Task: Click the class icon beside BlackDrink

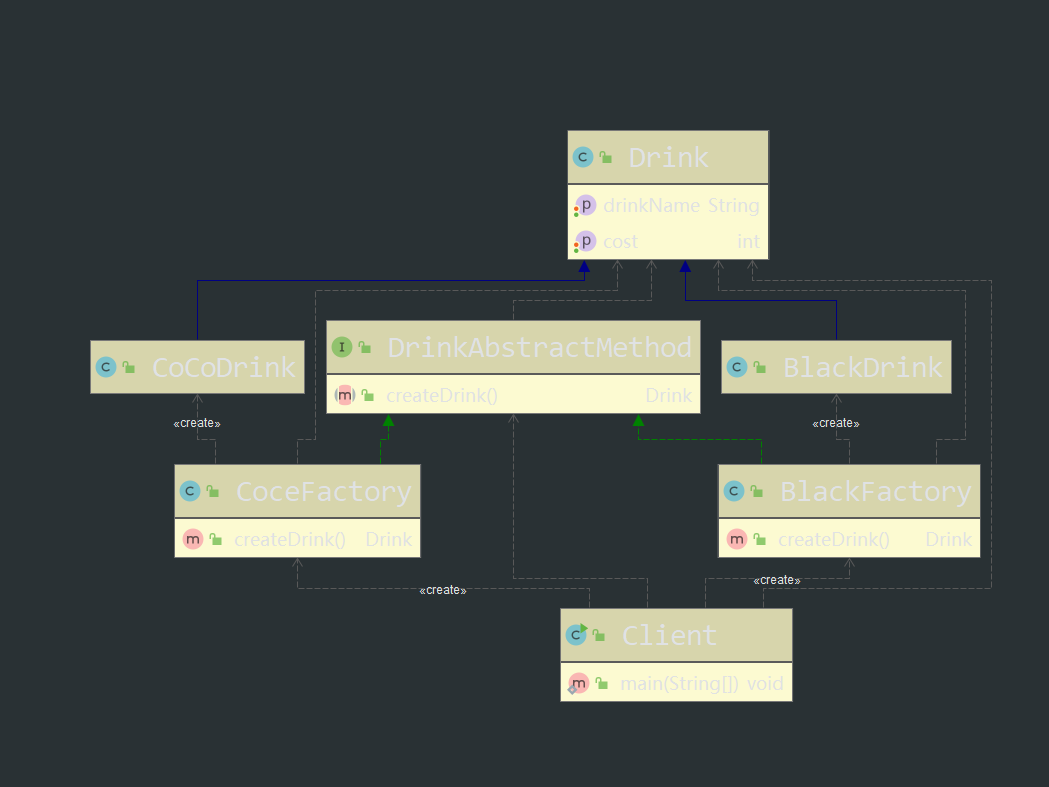Action: click(737, 367)
